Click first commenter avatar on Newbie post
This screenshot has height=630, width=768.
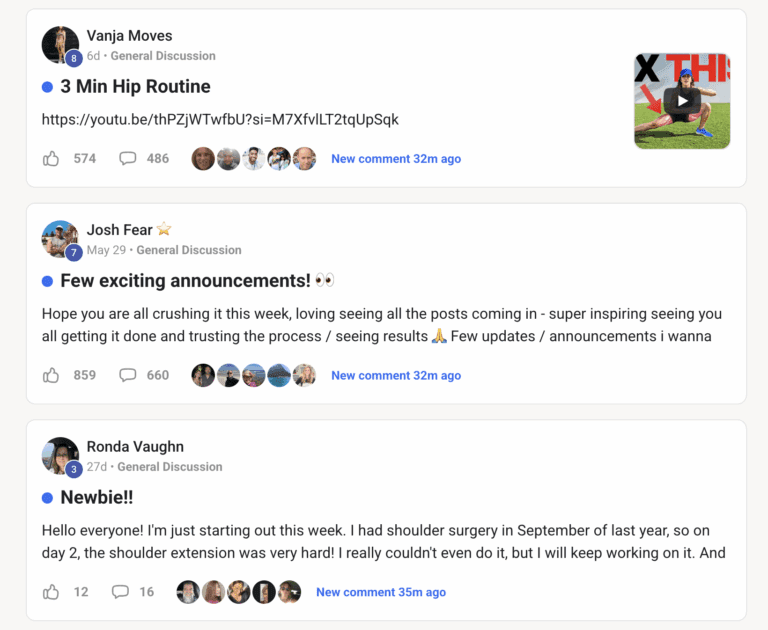click(188, 592)
